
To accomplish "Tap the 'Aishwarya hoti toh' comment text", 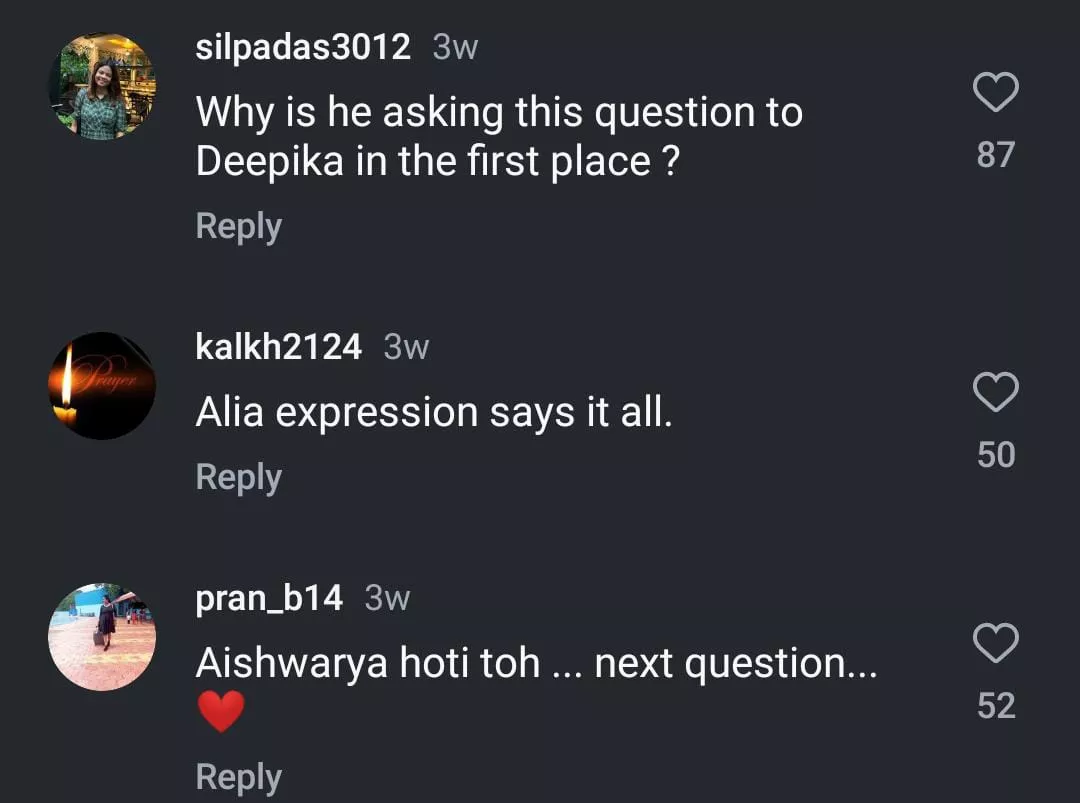I will 536,663.
